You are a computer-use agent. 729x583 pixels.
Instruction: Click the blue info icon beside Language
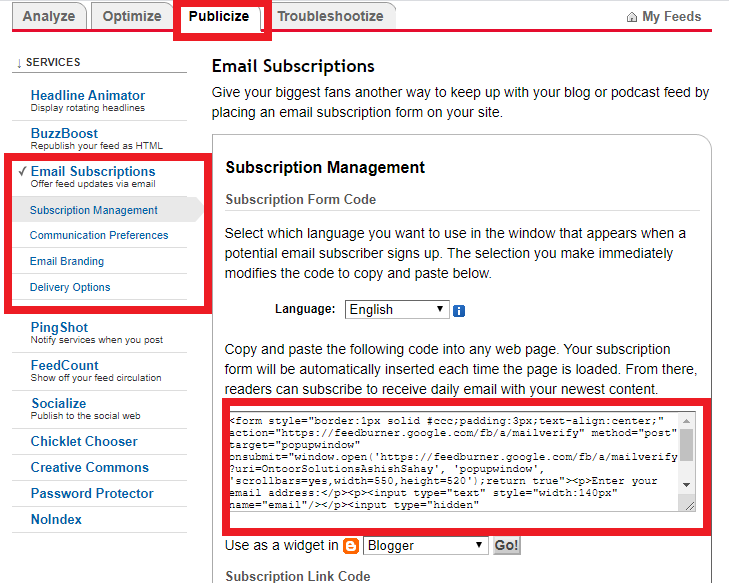[459, 310]
